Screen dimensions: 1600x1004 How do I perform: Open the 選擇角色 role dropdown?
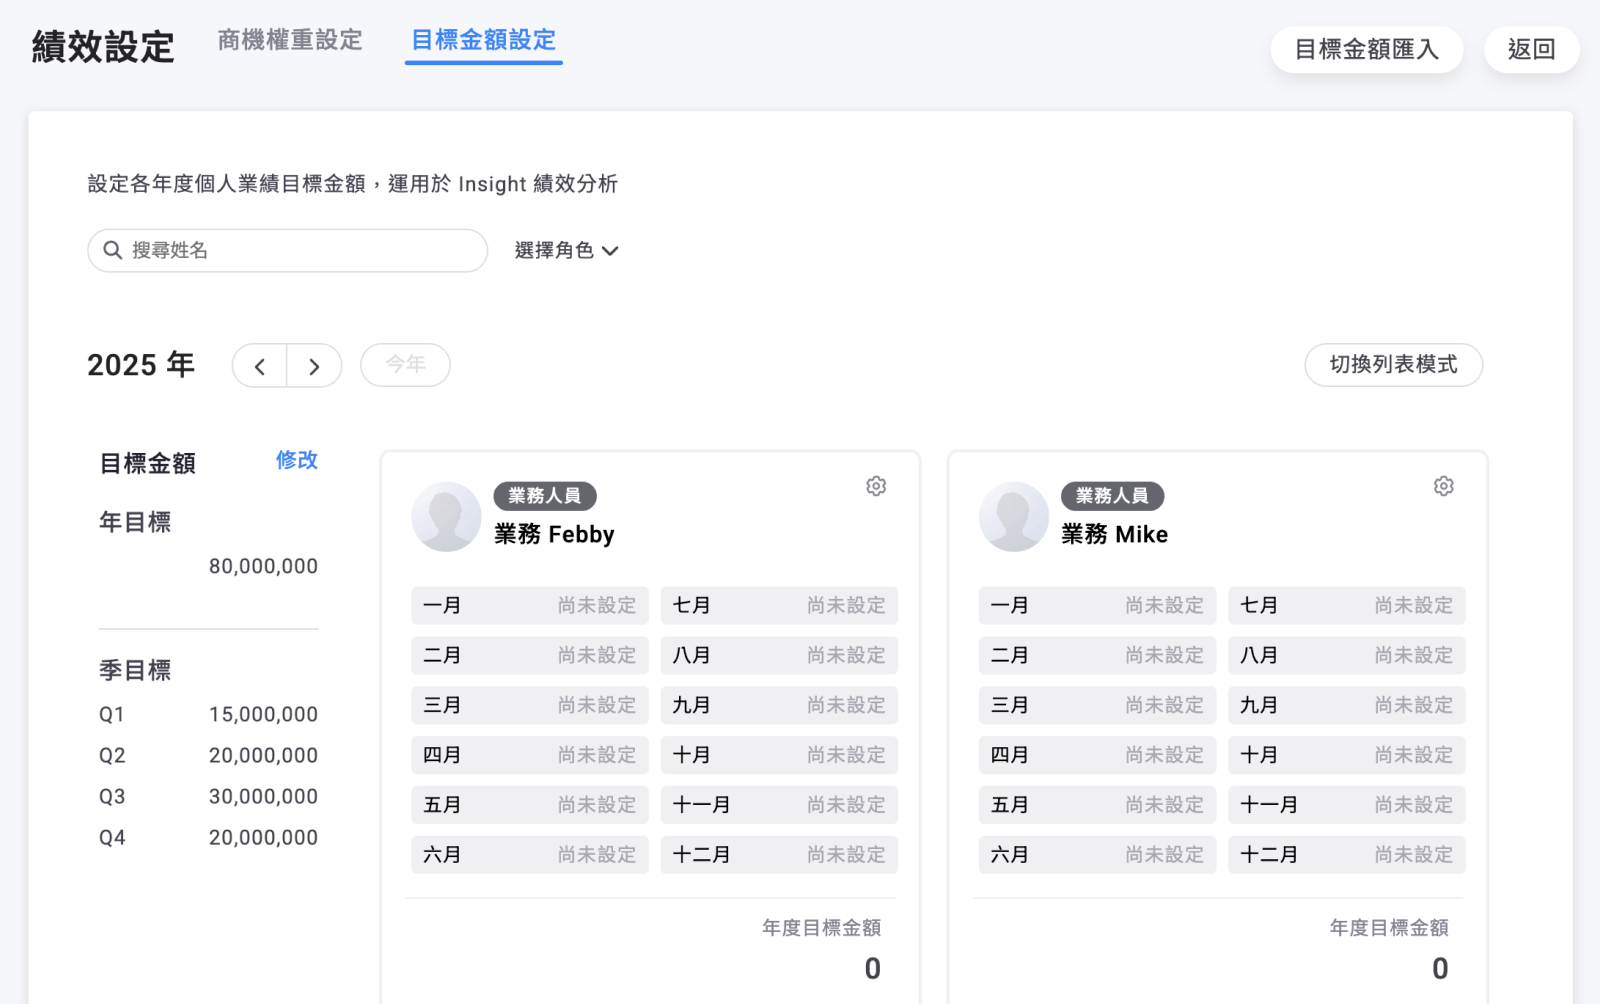click(x=555, y=250)
